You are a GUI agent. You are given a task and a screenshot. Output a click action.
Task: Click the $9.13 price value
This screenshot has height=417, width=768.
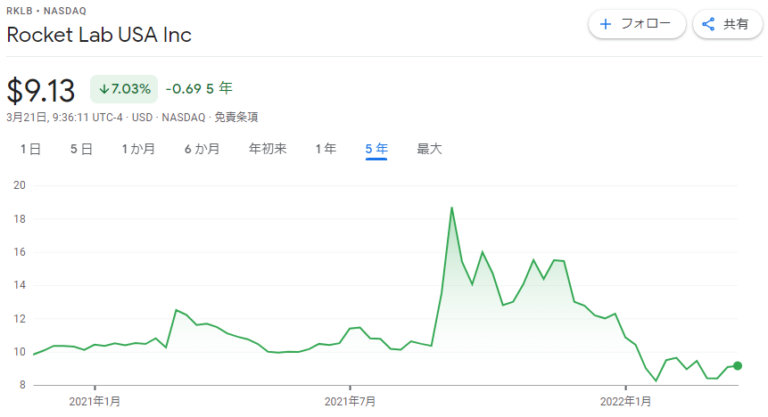41,91
